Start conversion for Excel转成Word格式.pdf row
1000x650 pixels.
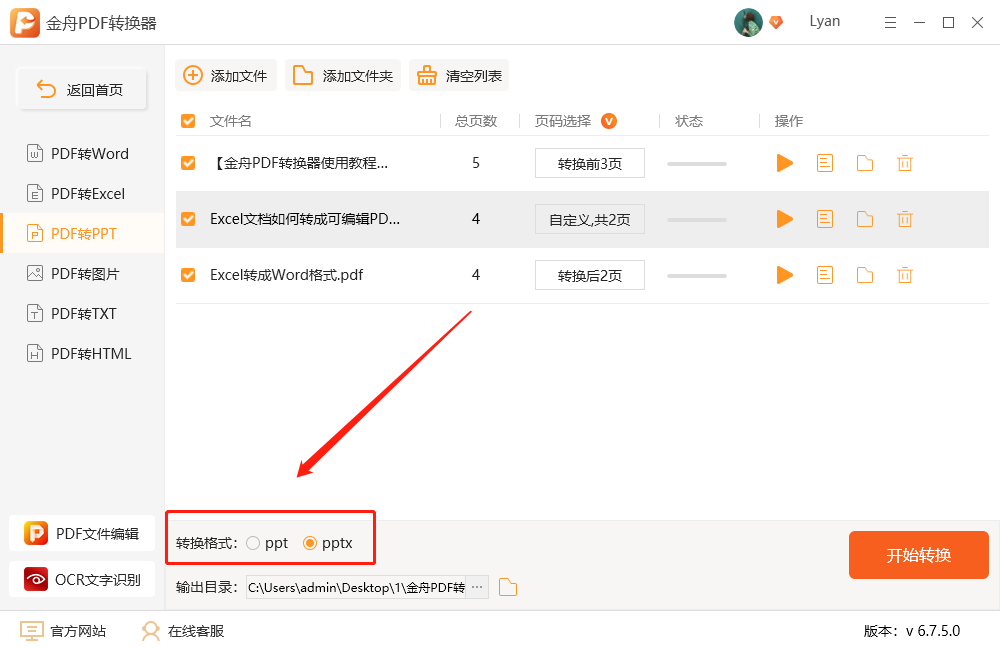pos(784,276)
